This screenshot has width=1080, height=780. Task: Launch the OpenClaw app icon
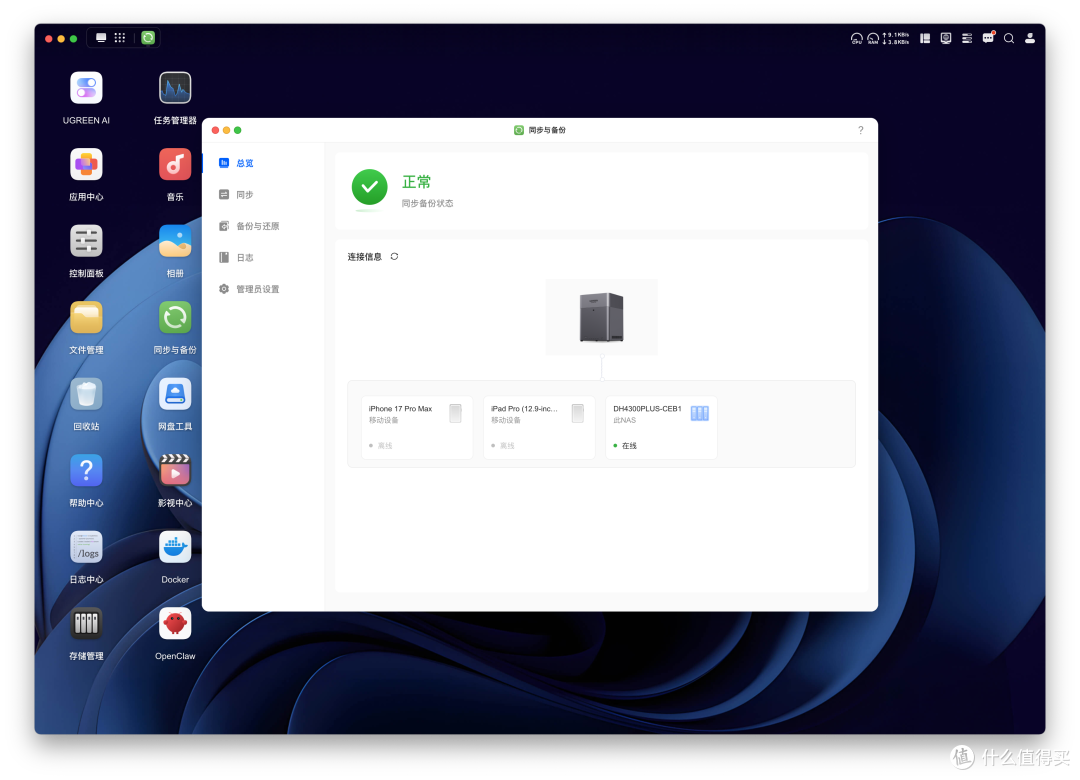(175, 624)
